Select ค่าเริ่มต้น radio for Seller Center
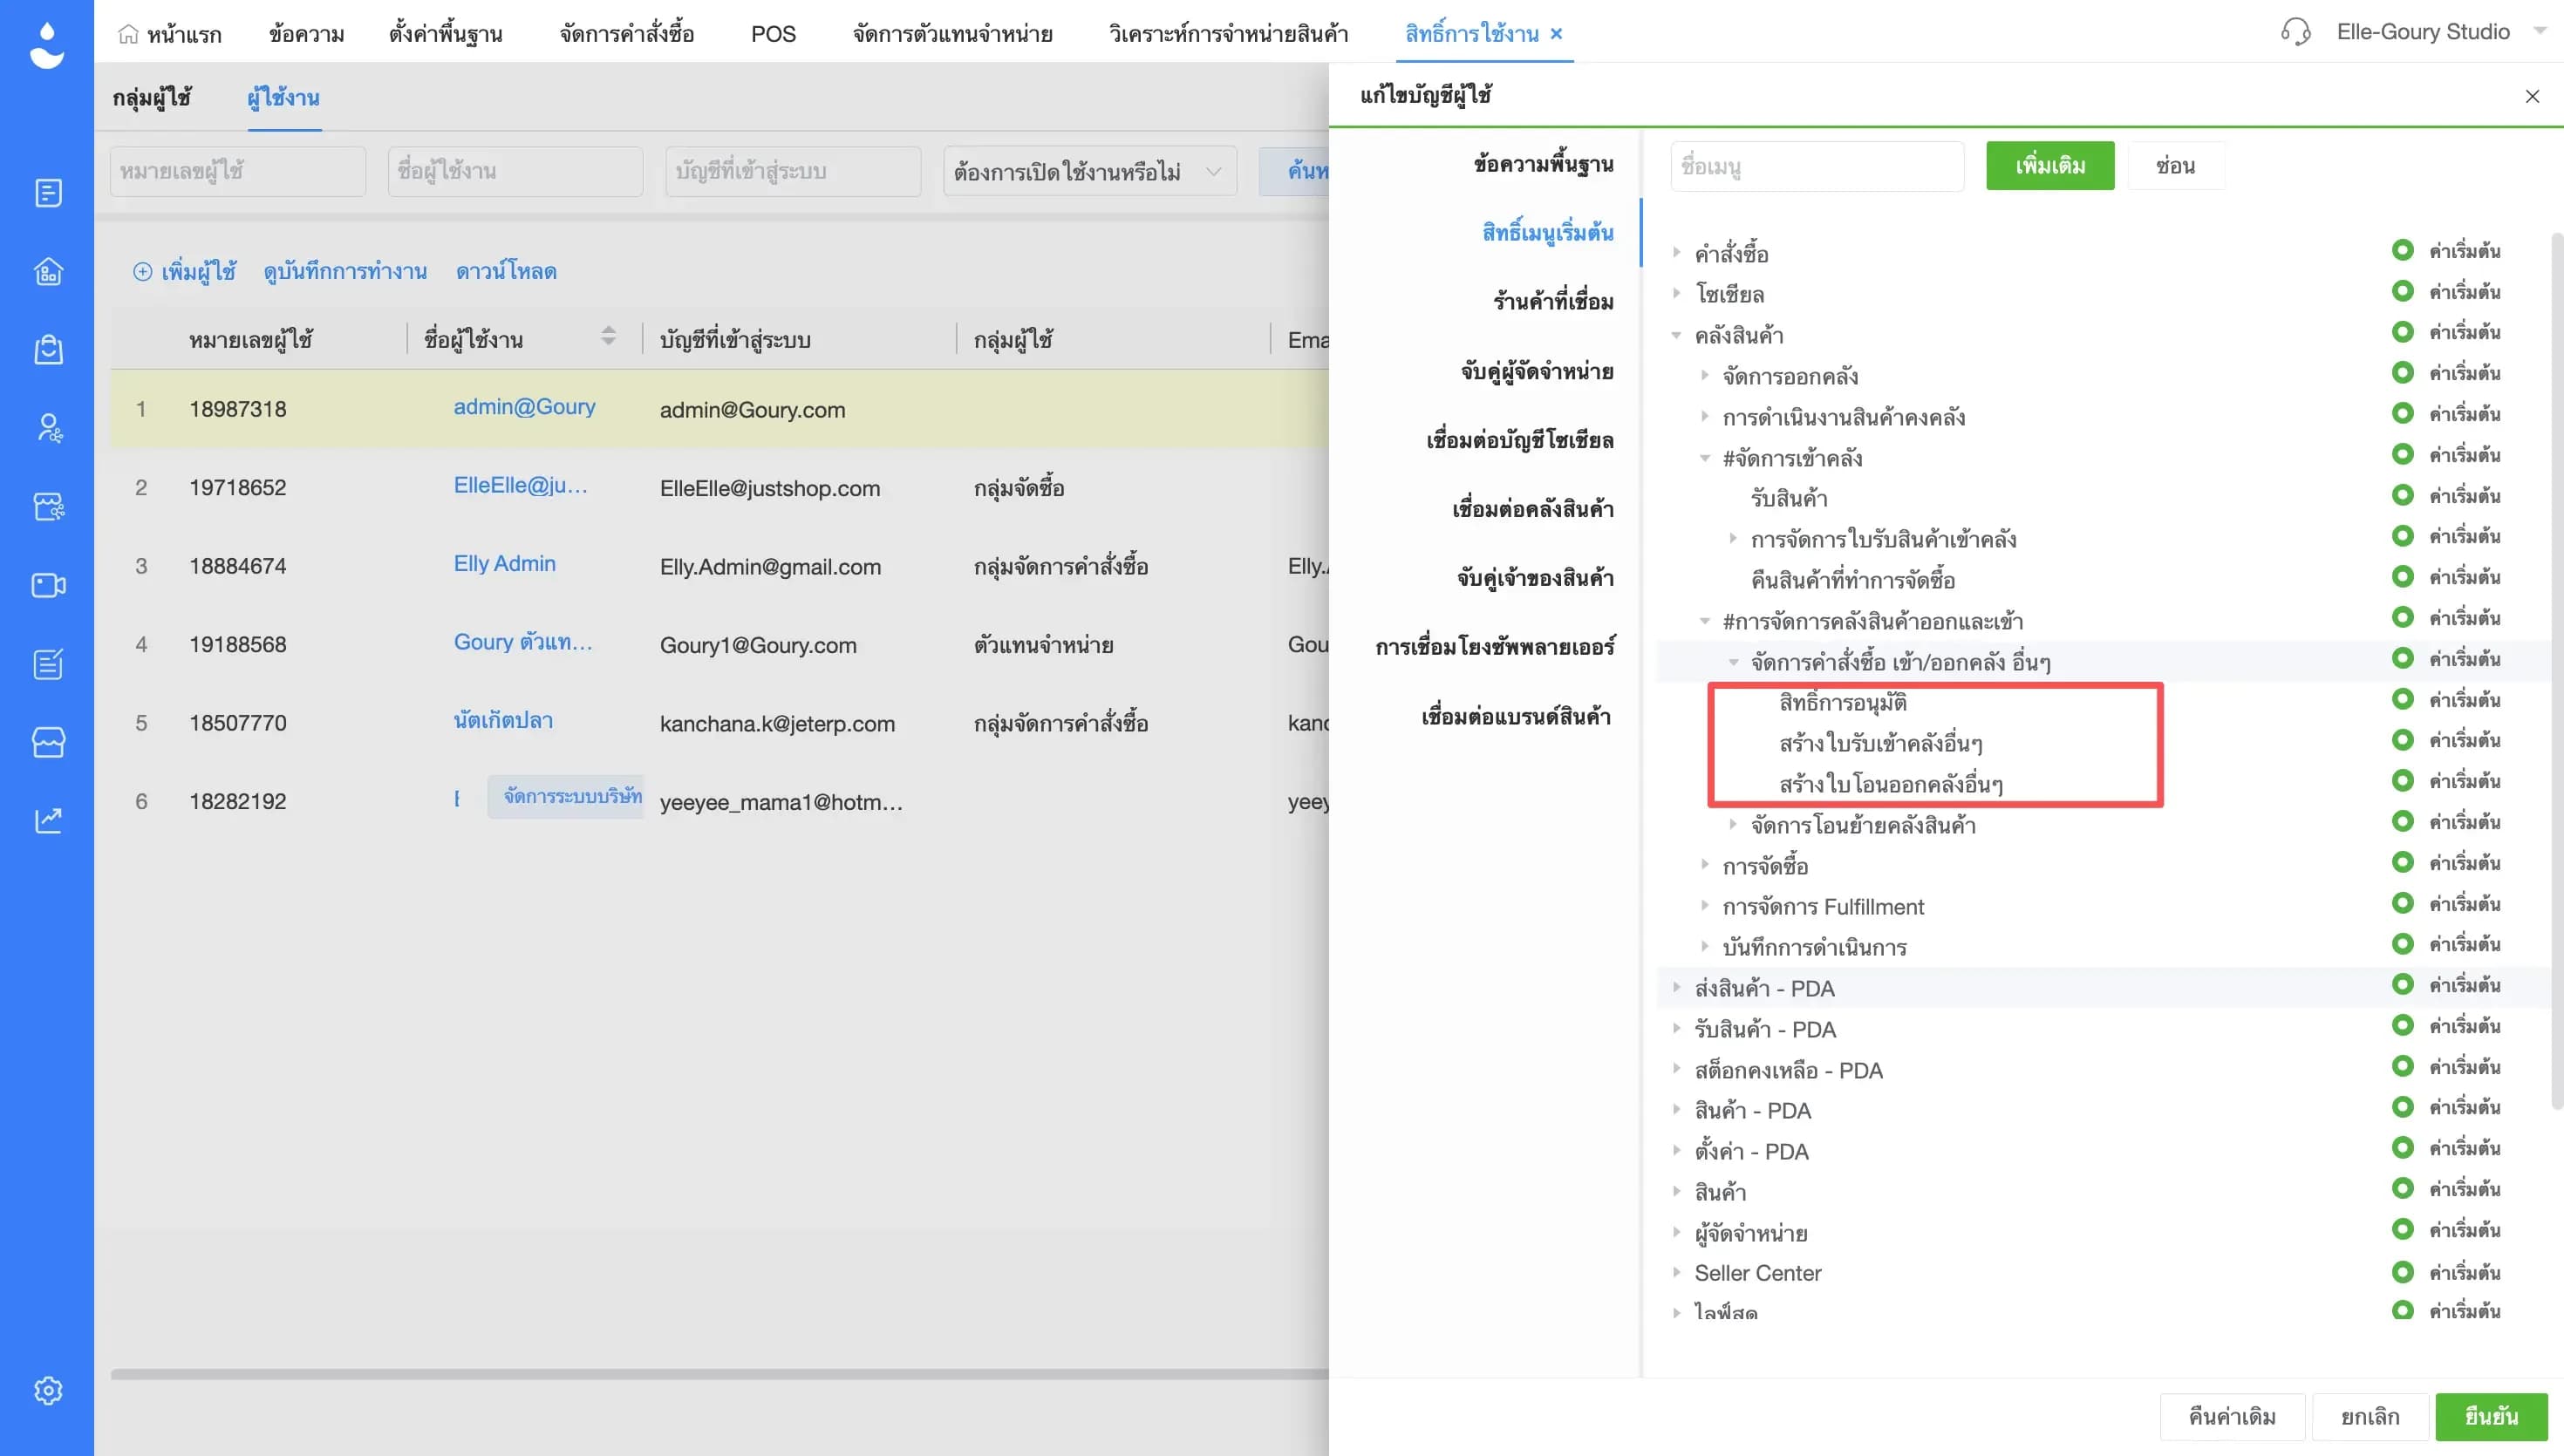Image resolution: width=2564 pixels, height=1456 pixels. pos(2402,1272)
